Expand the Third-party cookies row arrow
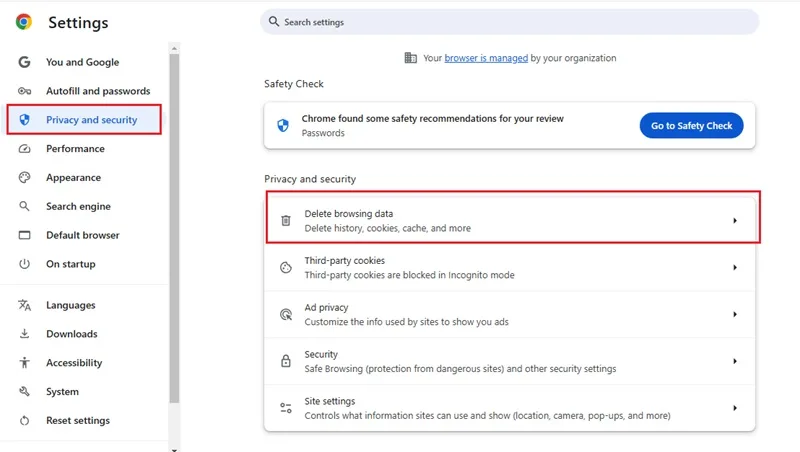Viewport: 800px width, 452px height. 735,267
